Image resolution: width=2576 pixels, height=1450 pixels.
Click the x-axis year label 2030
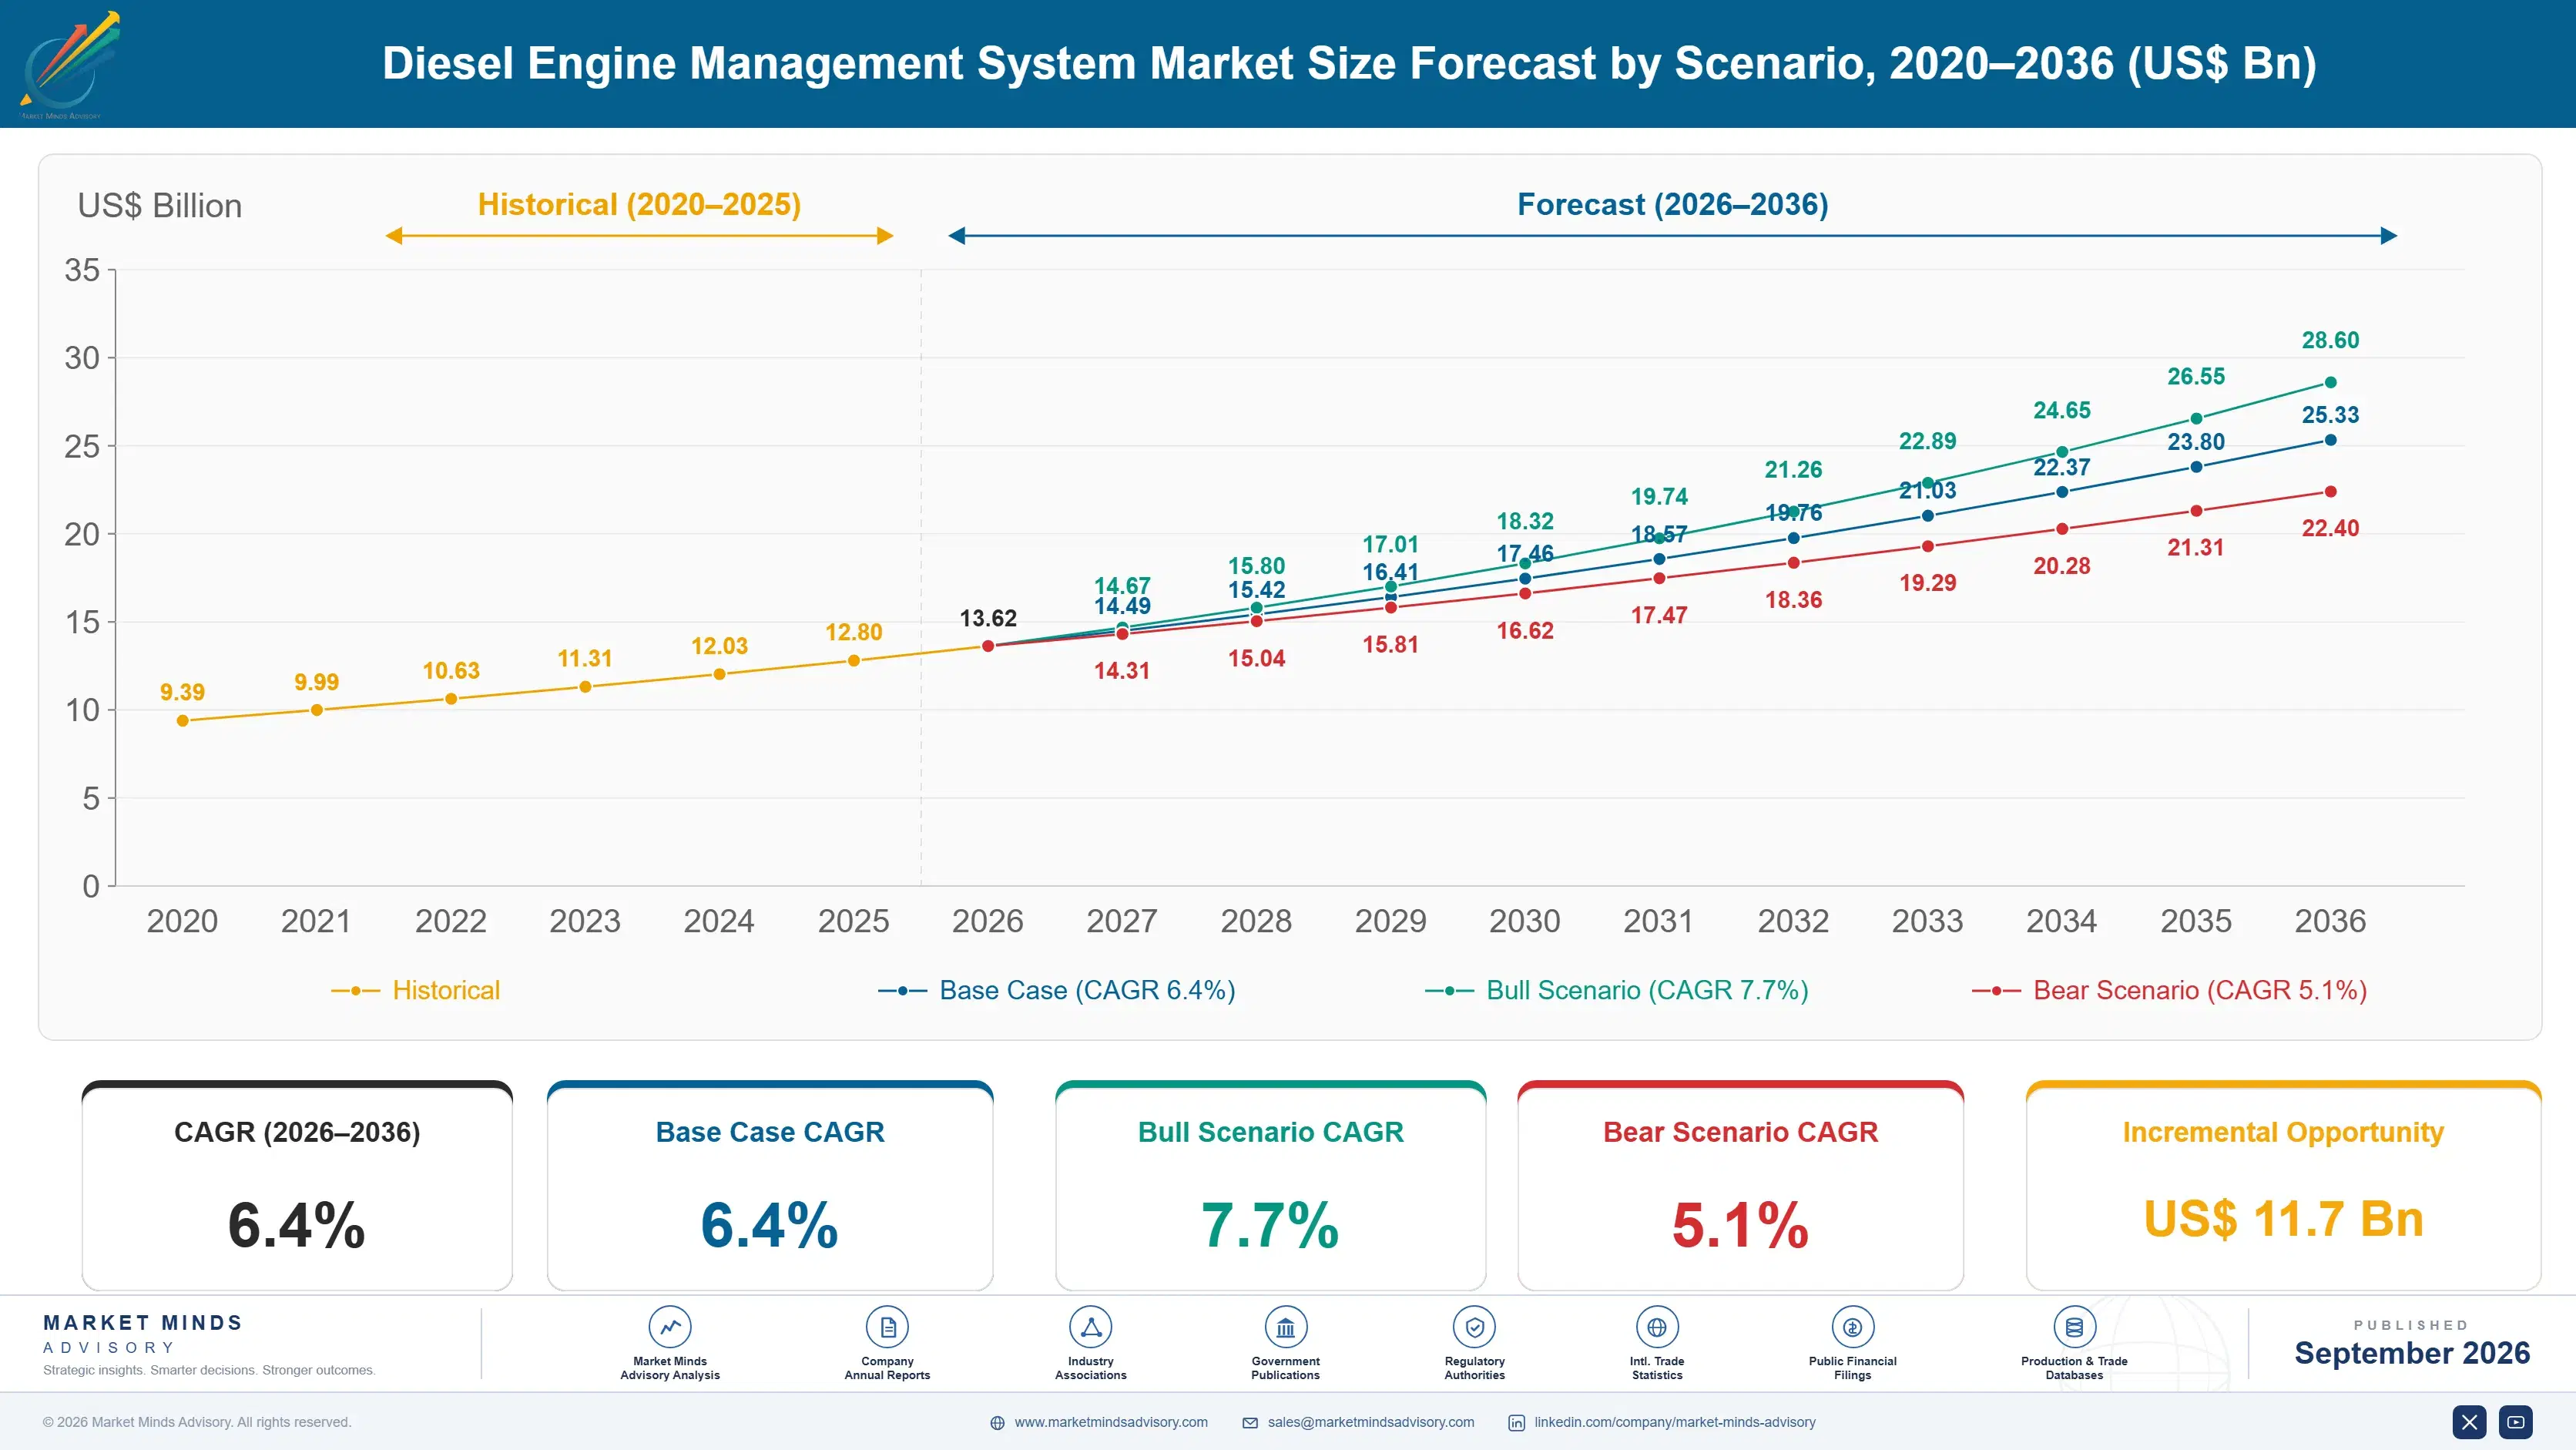[x=1524, y=921]
